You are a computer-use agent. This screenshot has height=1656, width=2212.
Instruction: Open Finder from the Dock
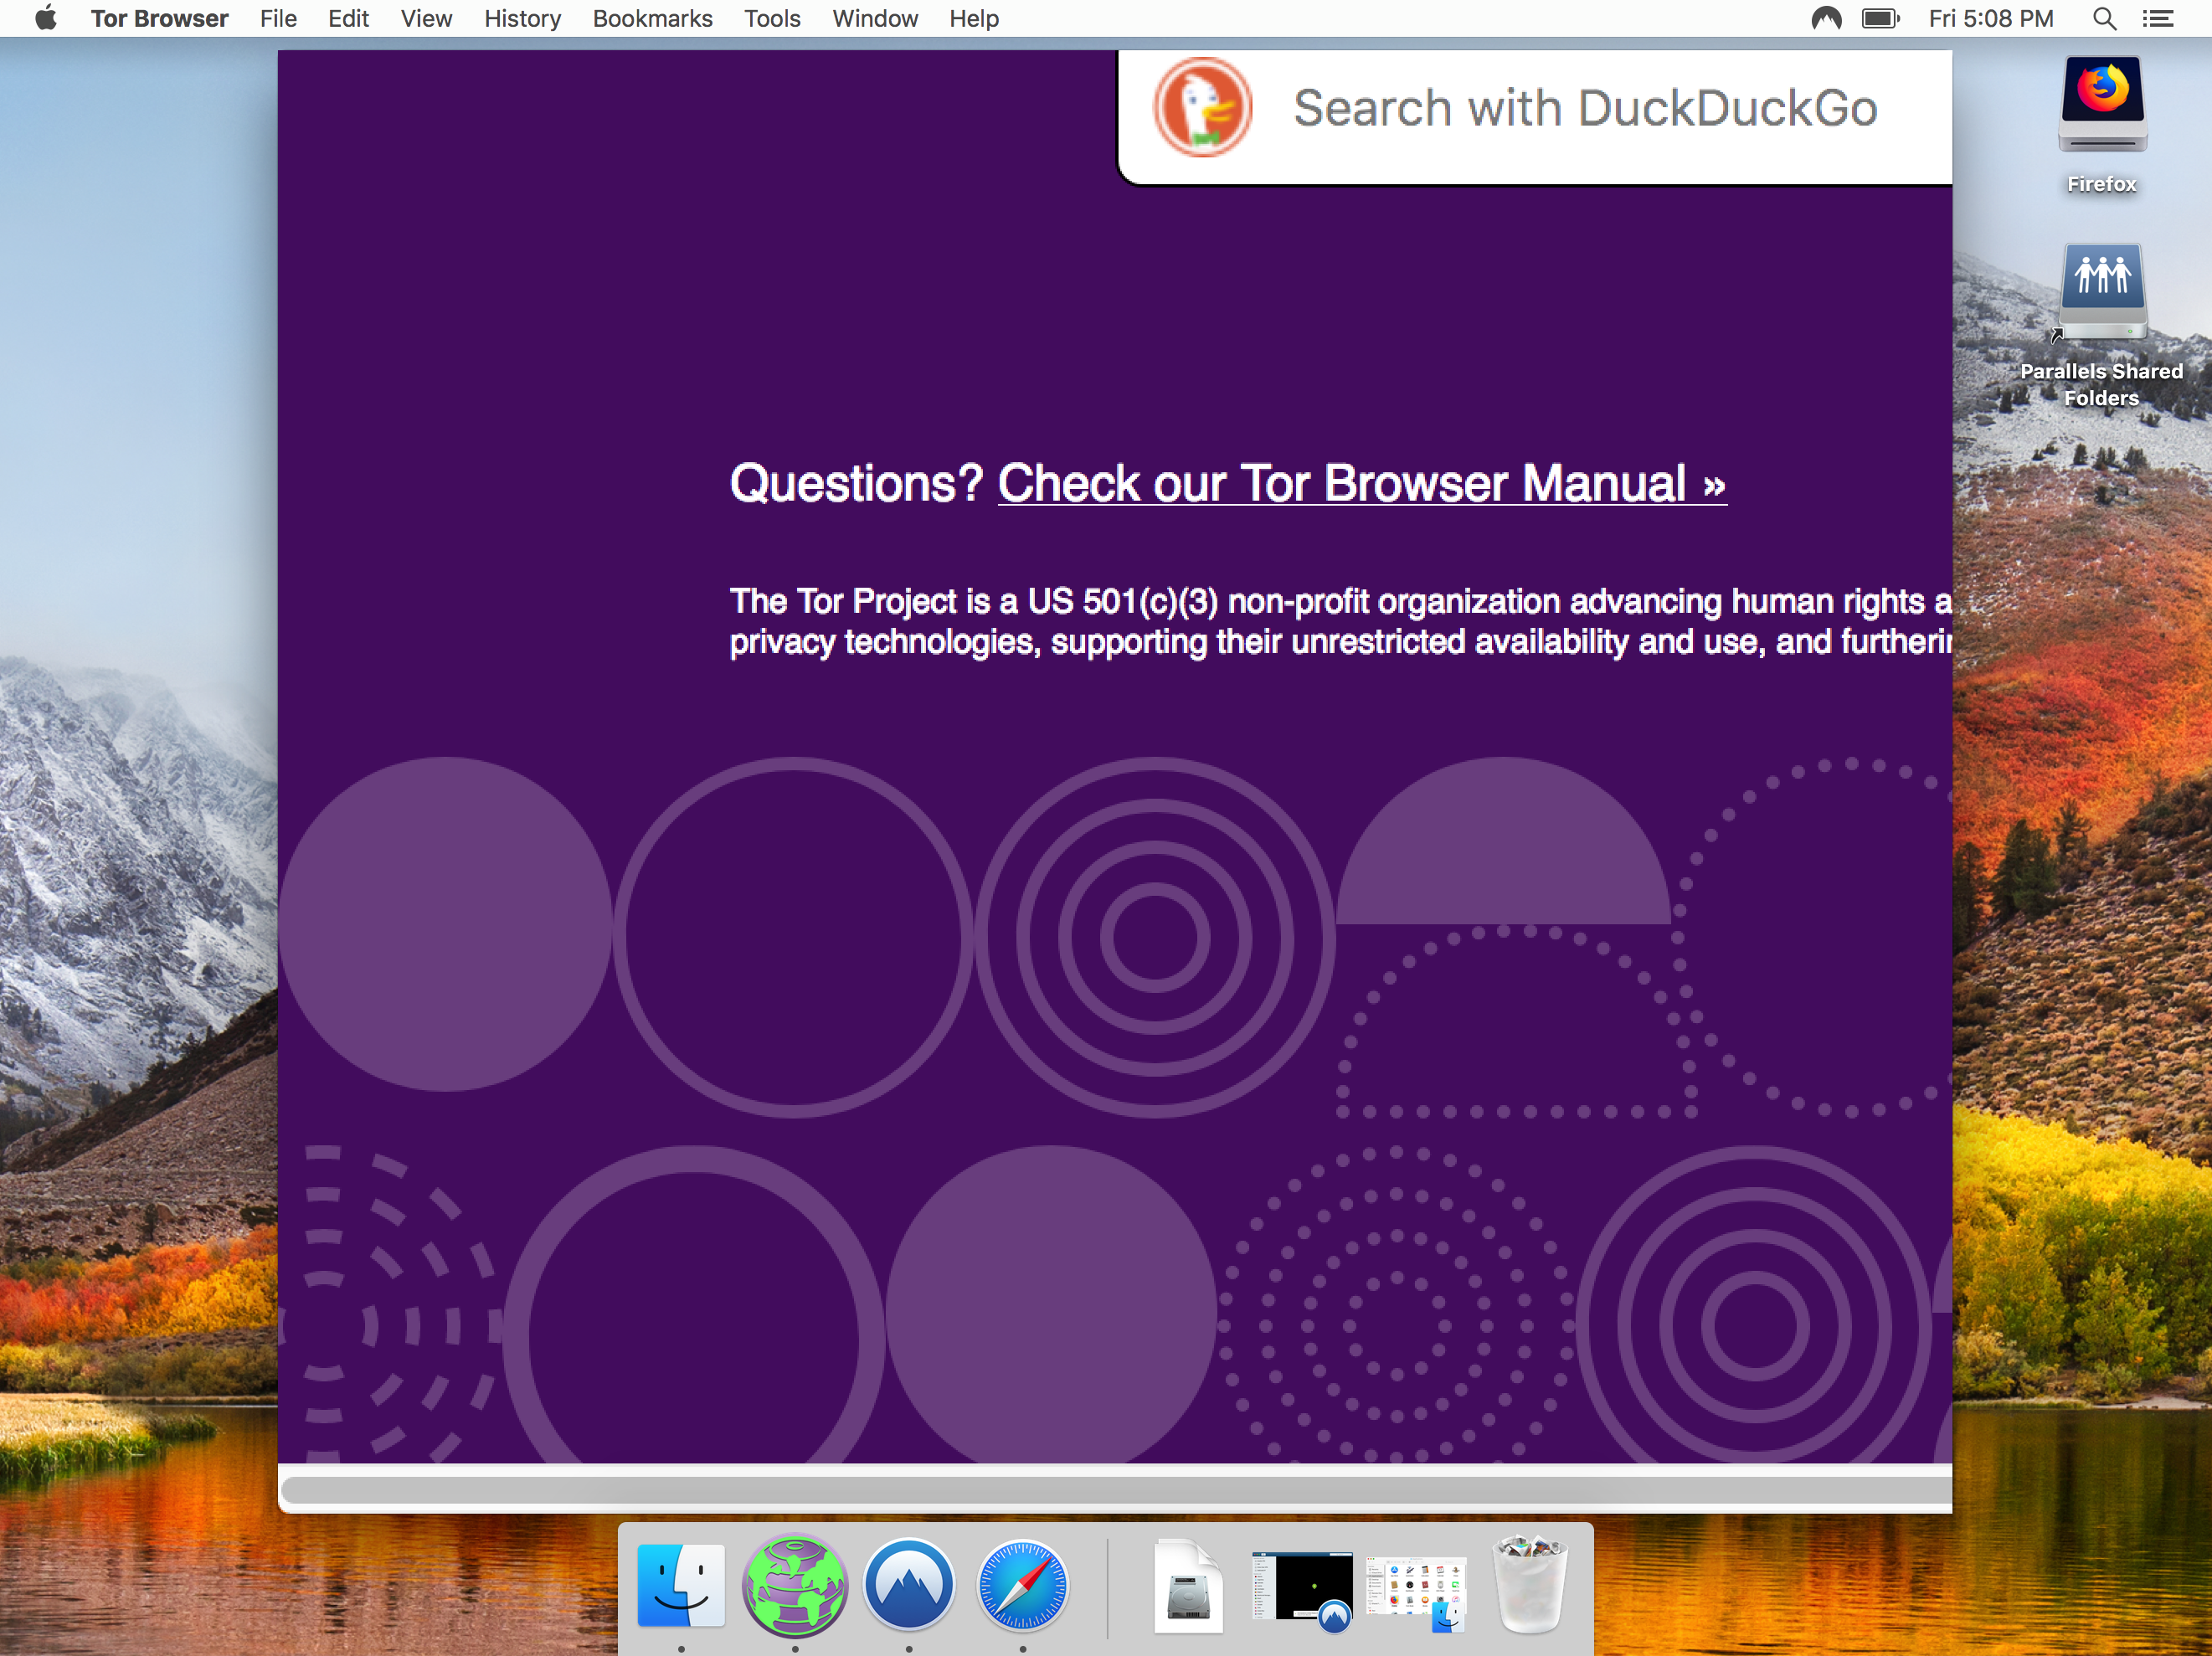(x=681, y=1585)
